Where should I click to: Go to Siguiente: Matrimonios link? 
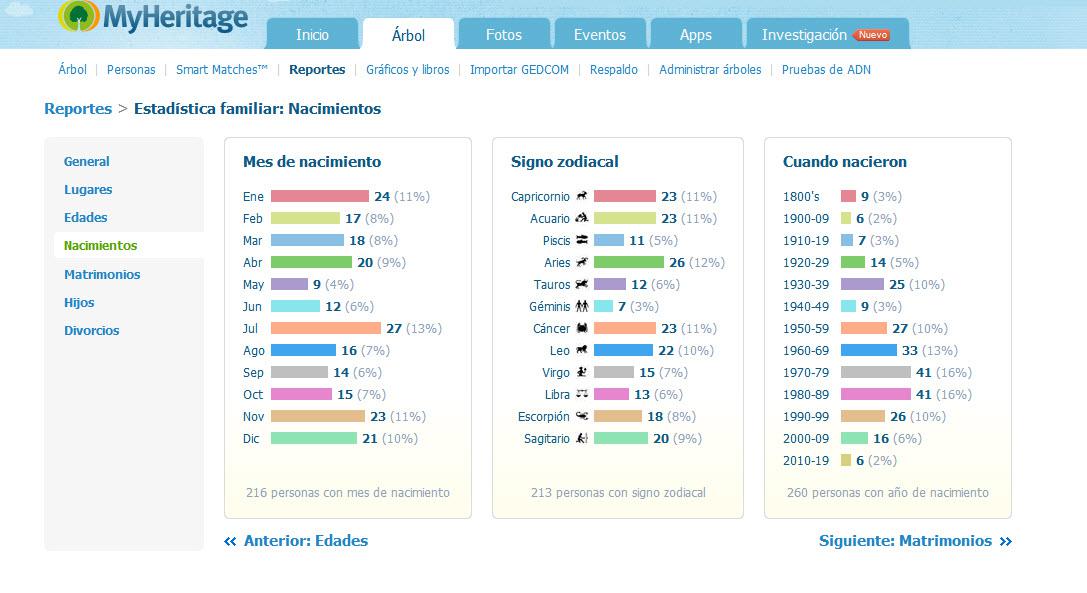click(x=915, y=541)
